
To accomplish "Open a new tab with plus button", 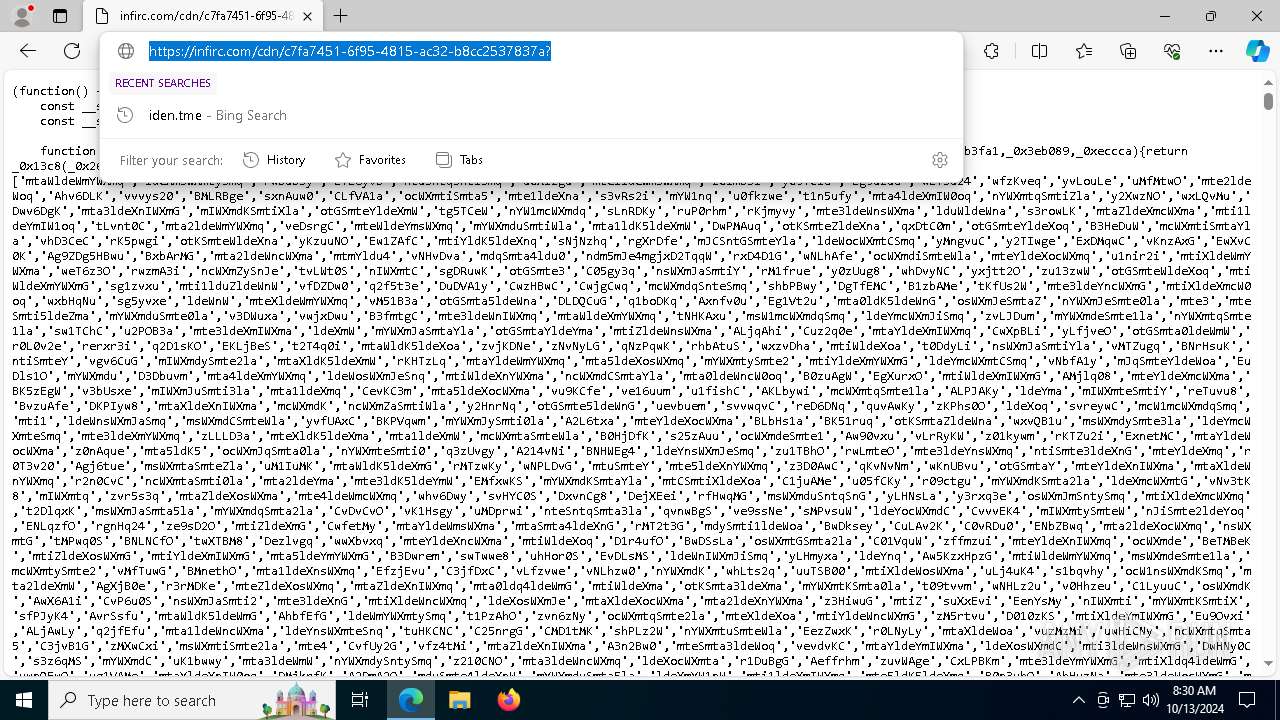I will pos(341,16).
